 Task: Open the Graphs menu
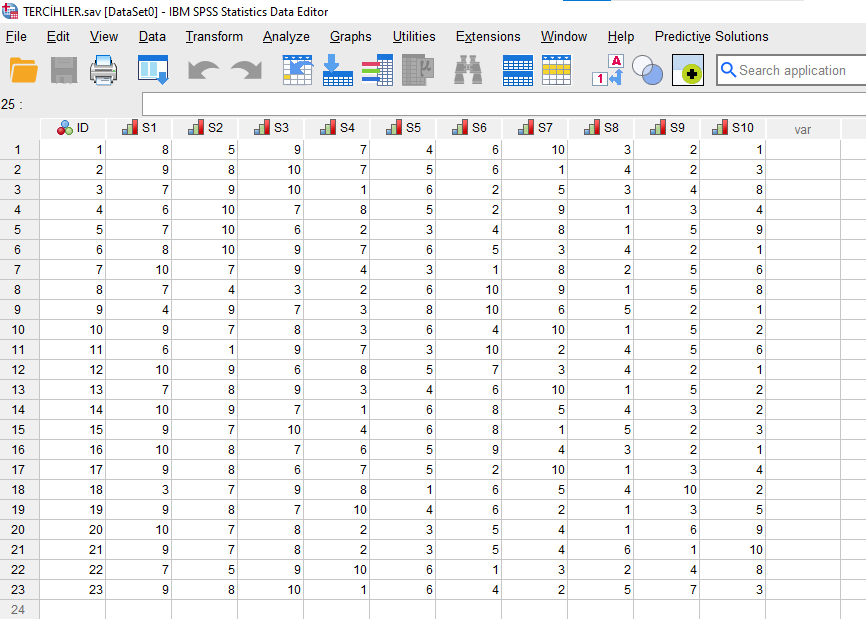(x=350, y=37)
